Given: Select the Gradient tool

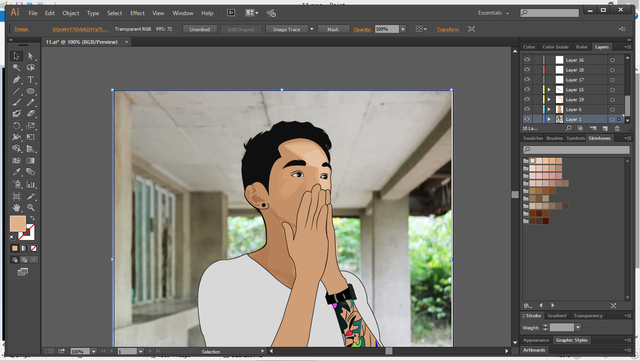Looking at the screenshot, I should 31,160.
